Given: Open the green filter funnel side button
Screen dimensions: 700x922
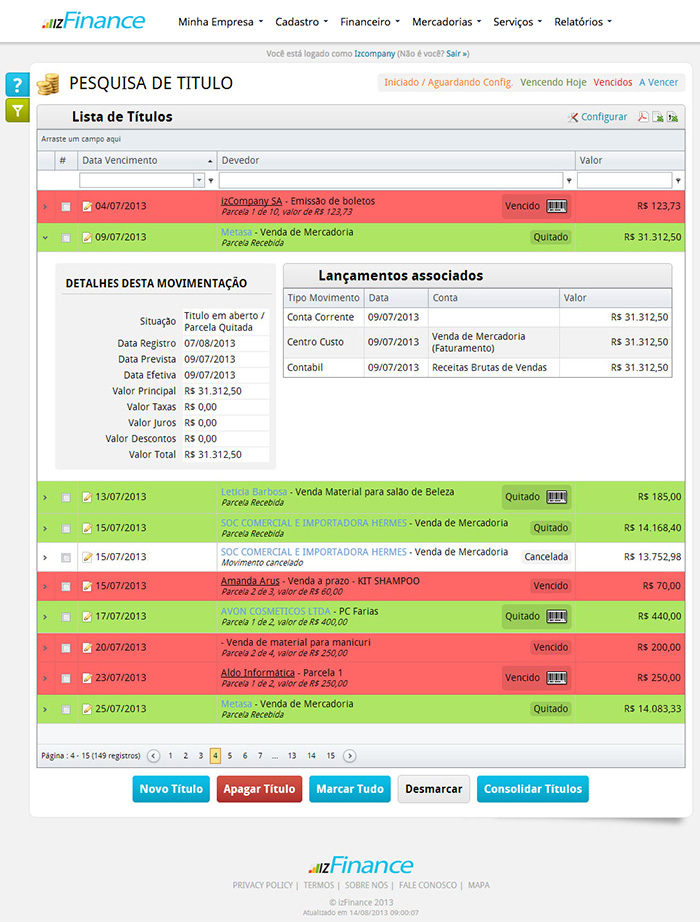Looking at the screenshot, I should (x=17, y=110).
